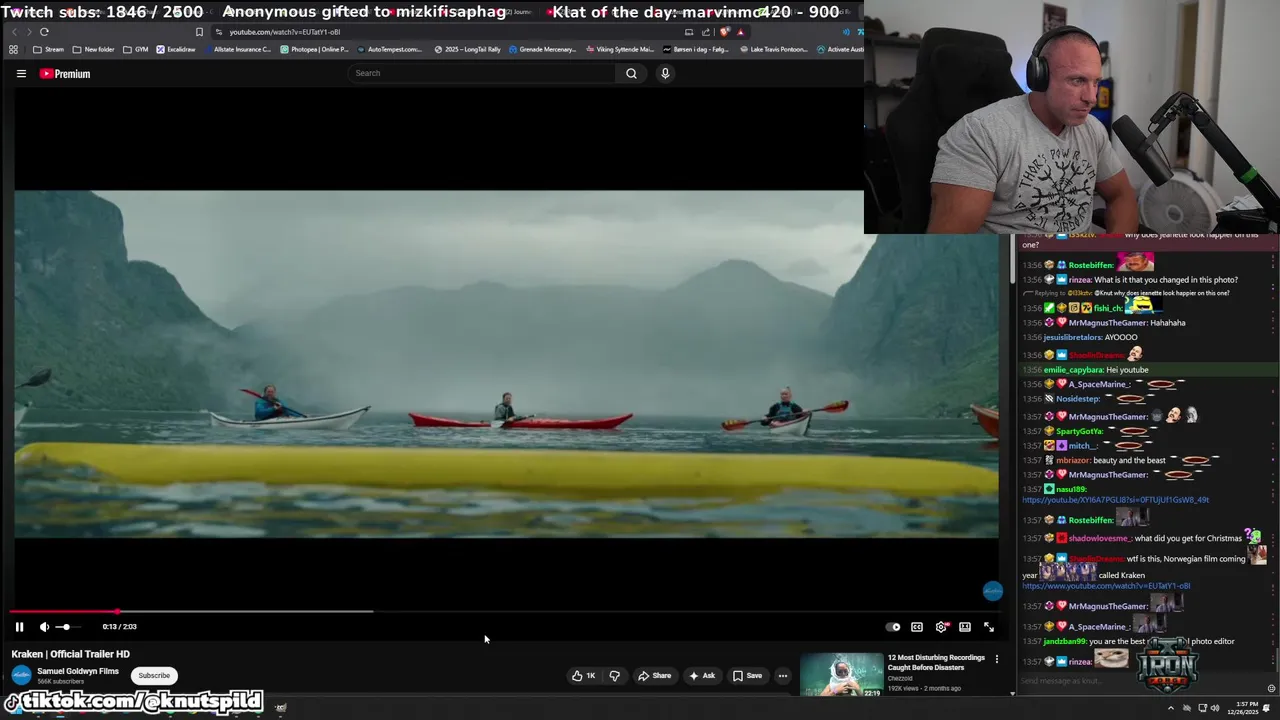Open the 12 Most Disturbing Recordings thumbnail

[x=841, y=675]
